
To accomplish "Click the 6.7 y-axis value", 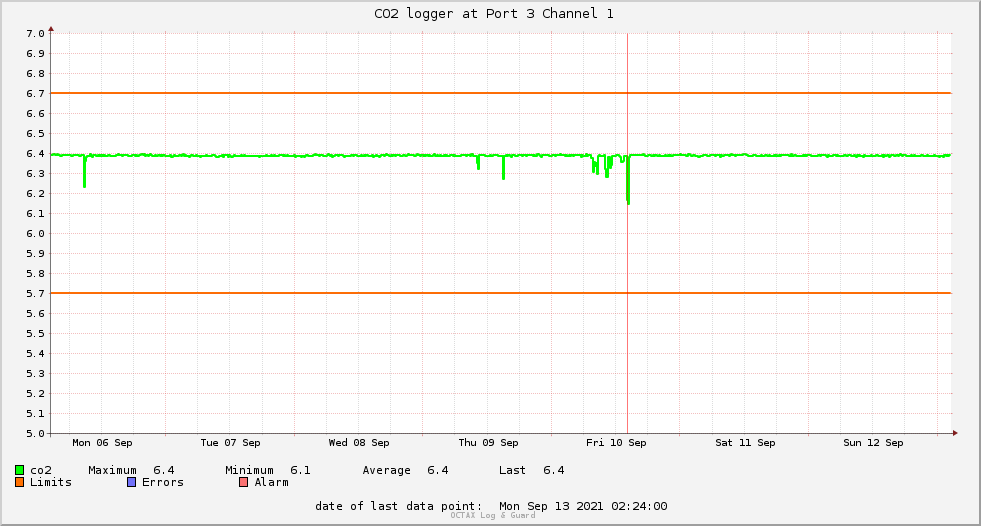I will pos(35,94).
